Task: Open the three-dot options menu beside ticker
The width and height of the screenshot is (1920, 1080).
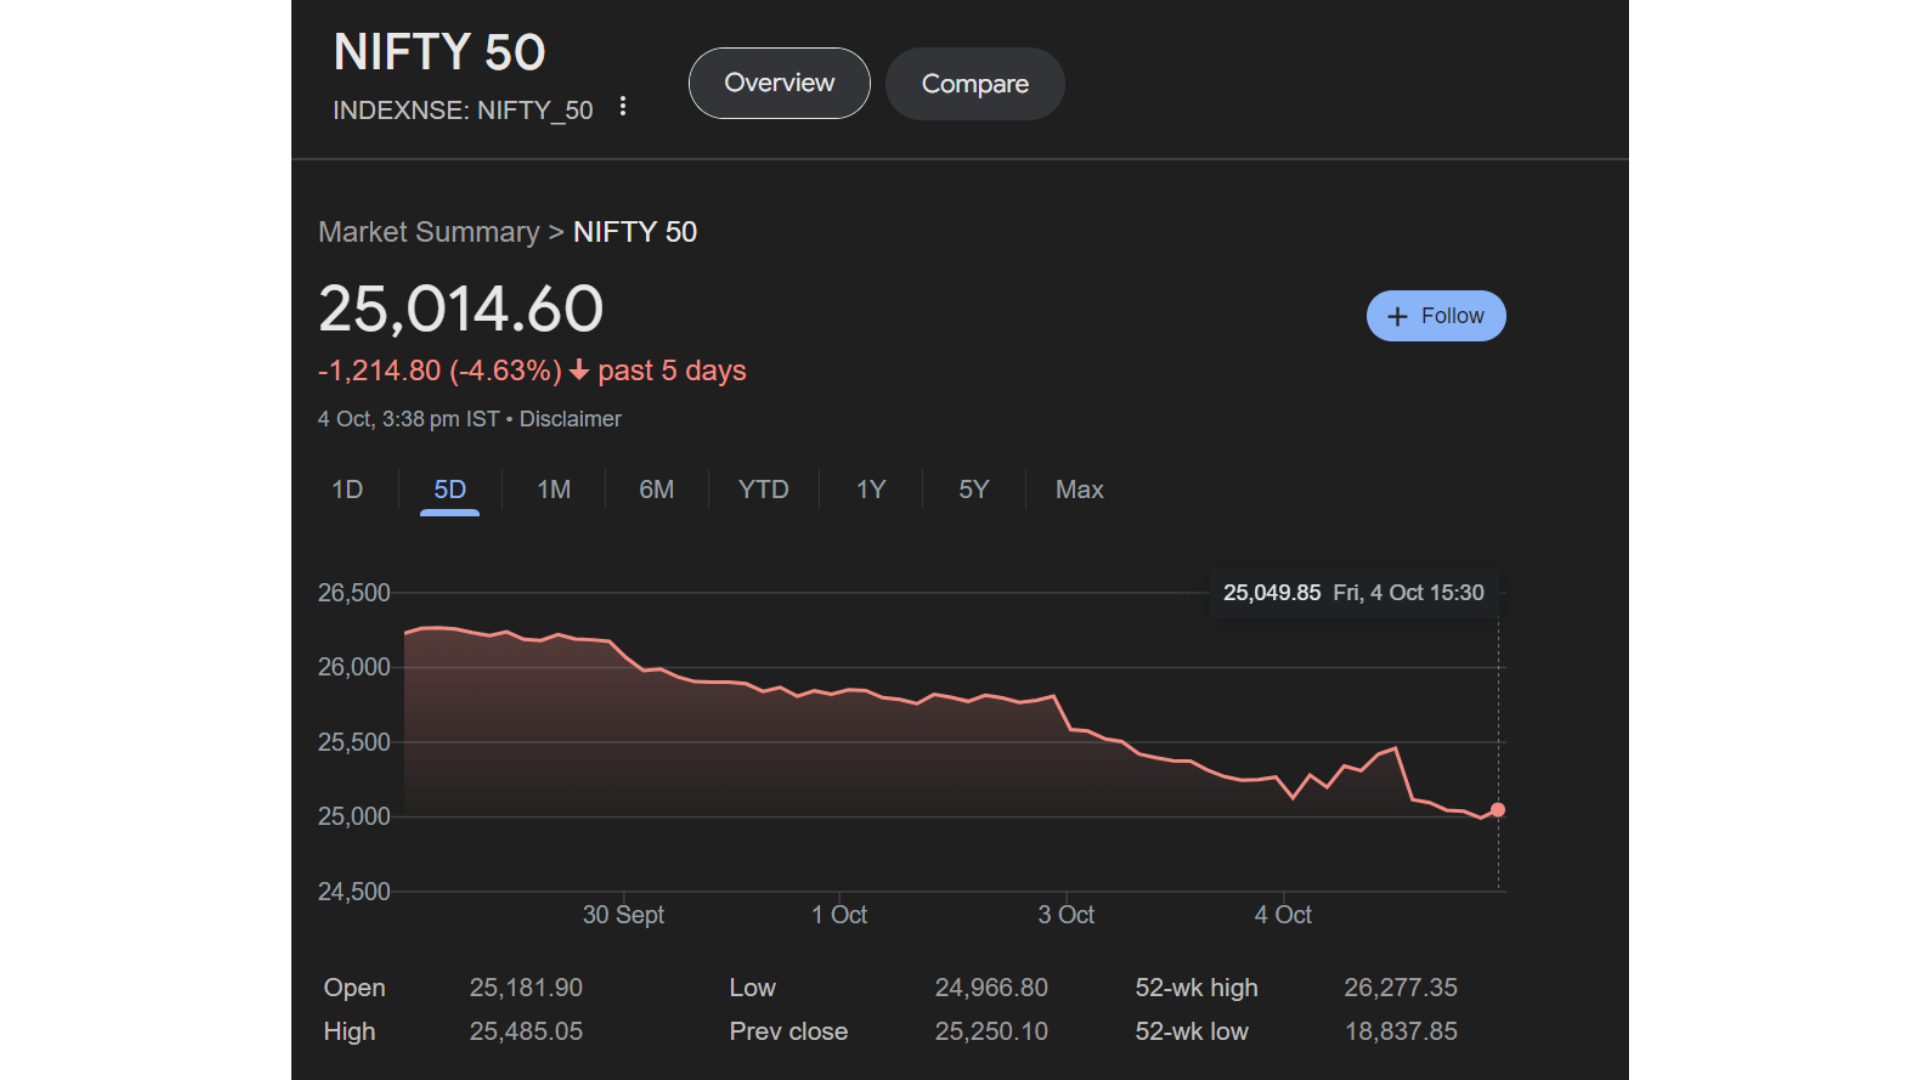Action: pyautogui.click(x=623, y=106)
